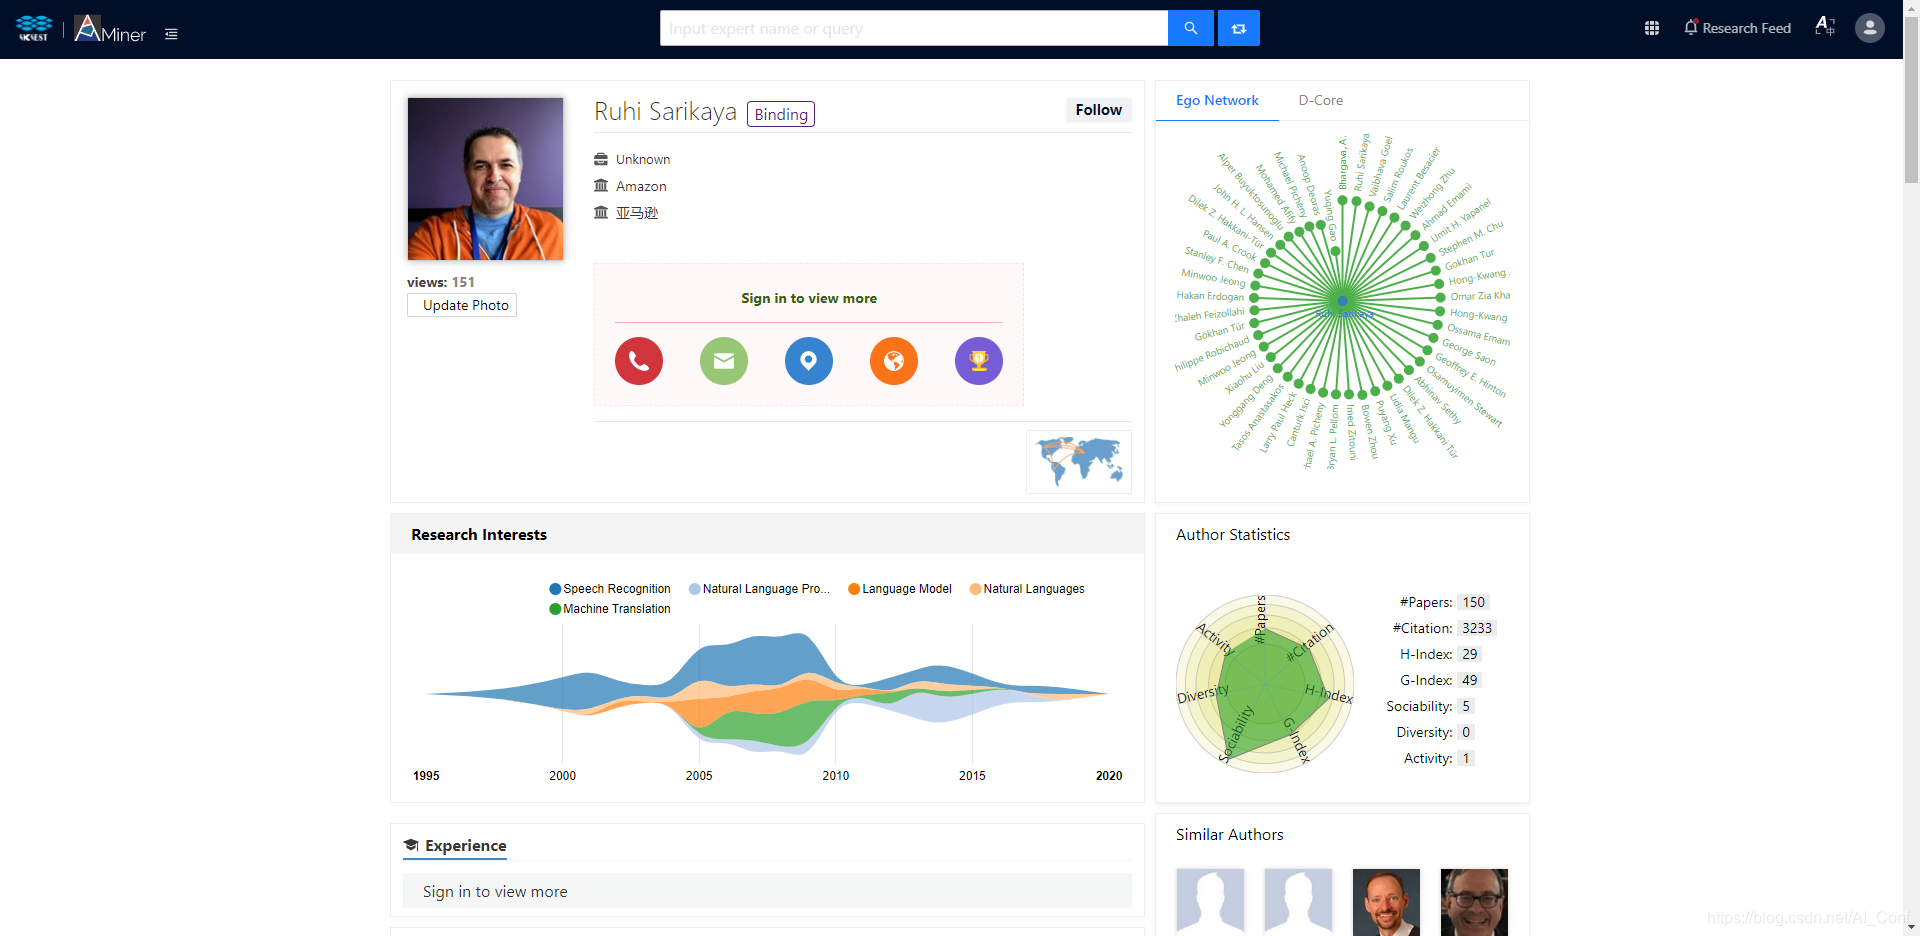Screen dimensions: 1920x936
Task: Switch language with the translate icon
Action: pos(1825,27)
